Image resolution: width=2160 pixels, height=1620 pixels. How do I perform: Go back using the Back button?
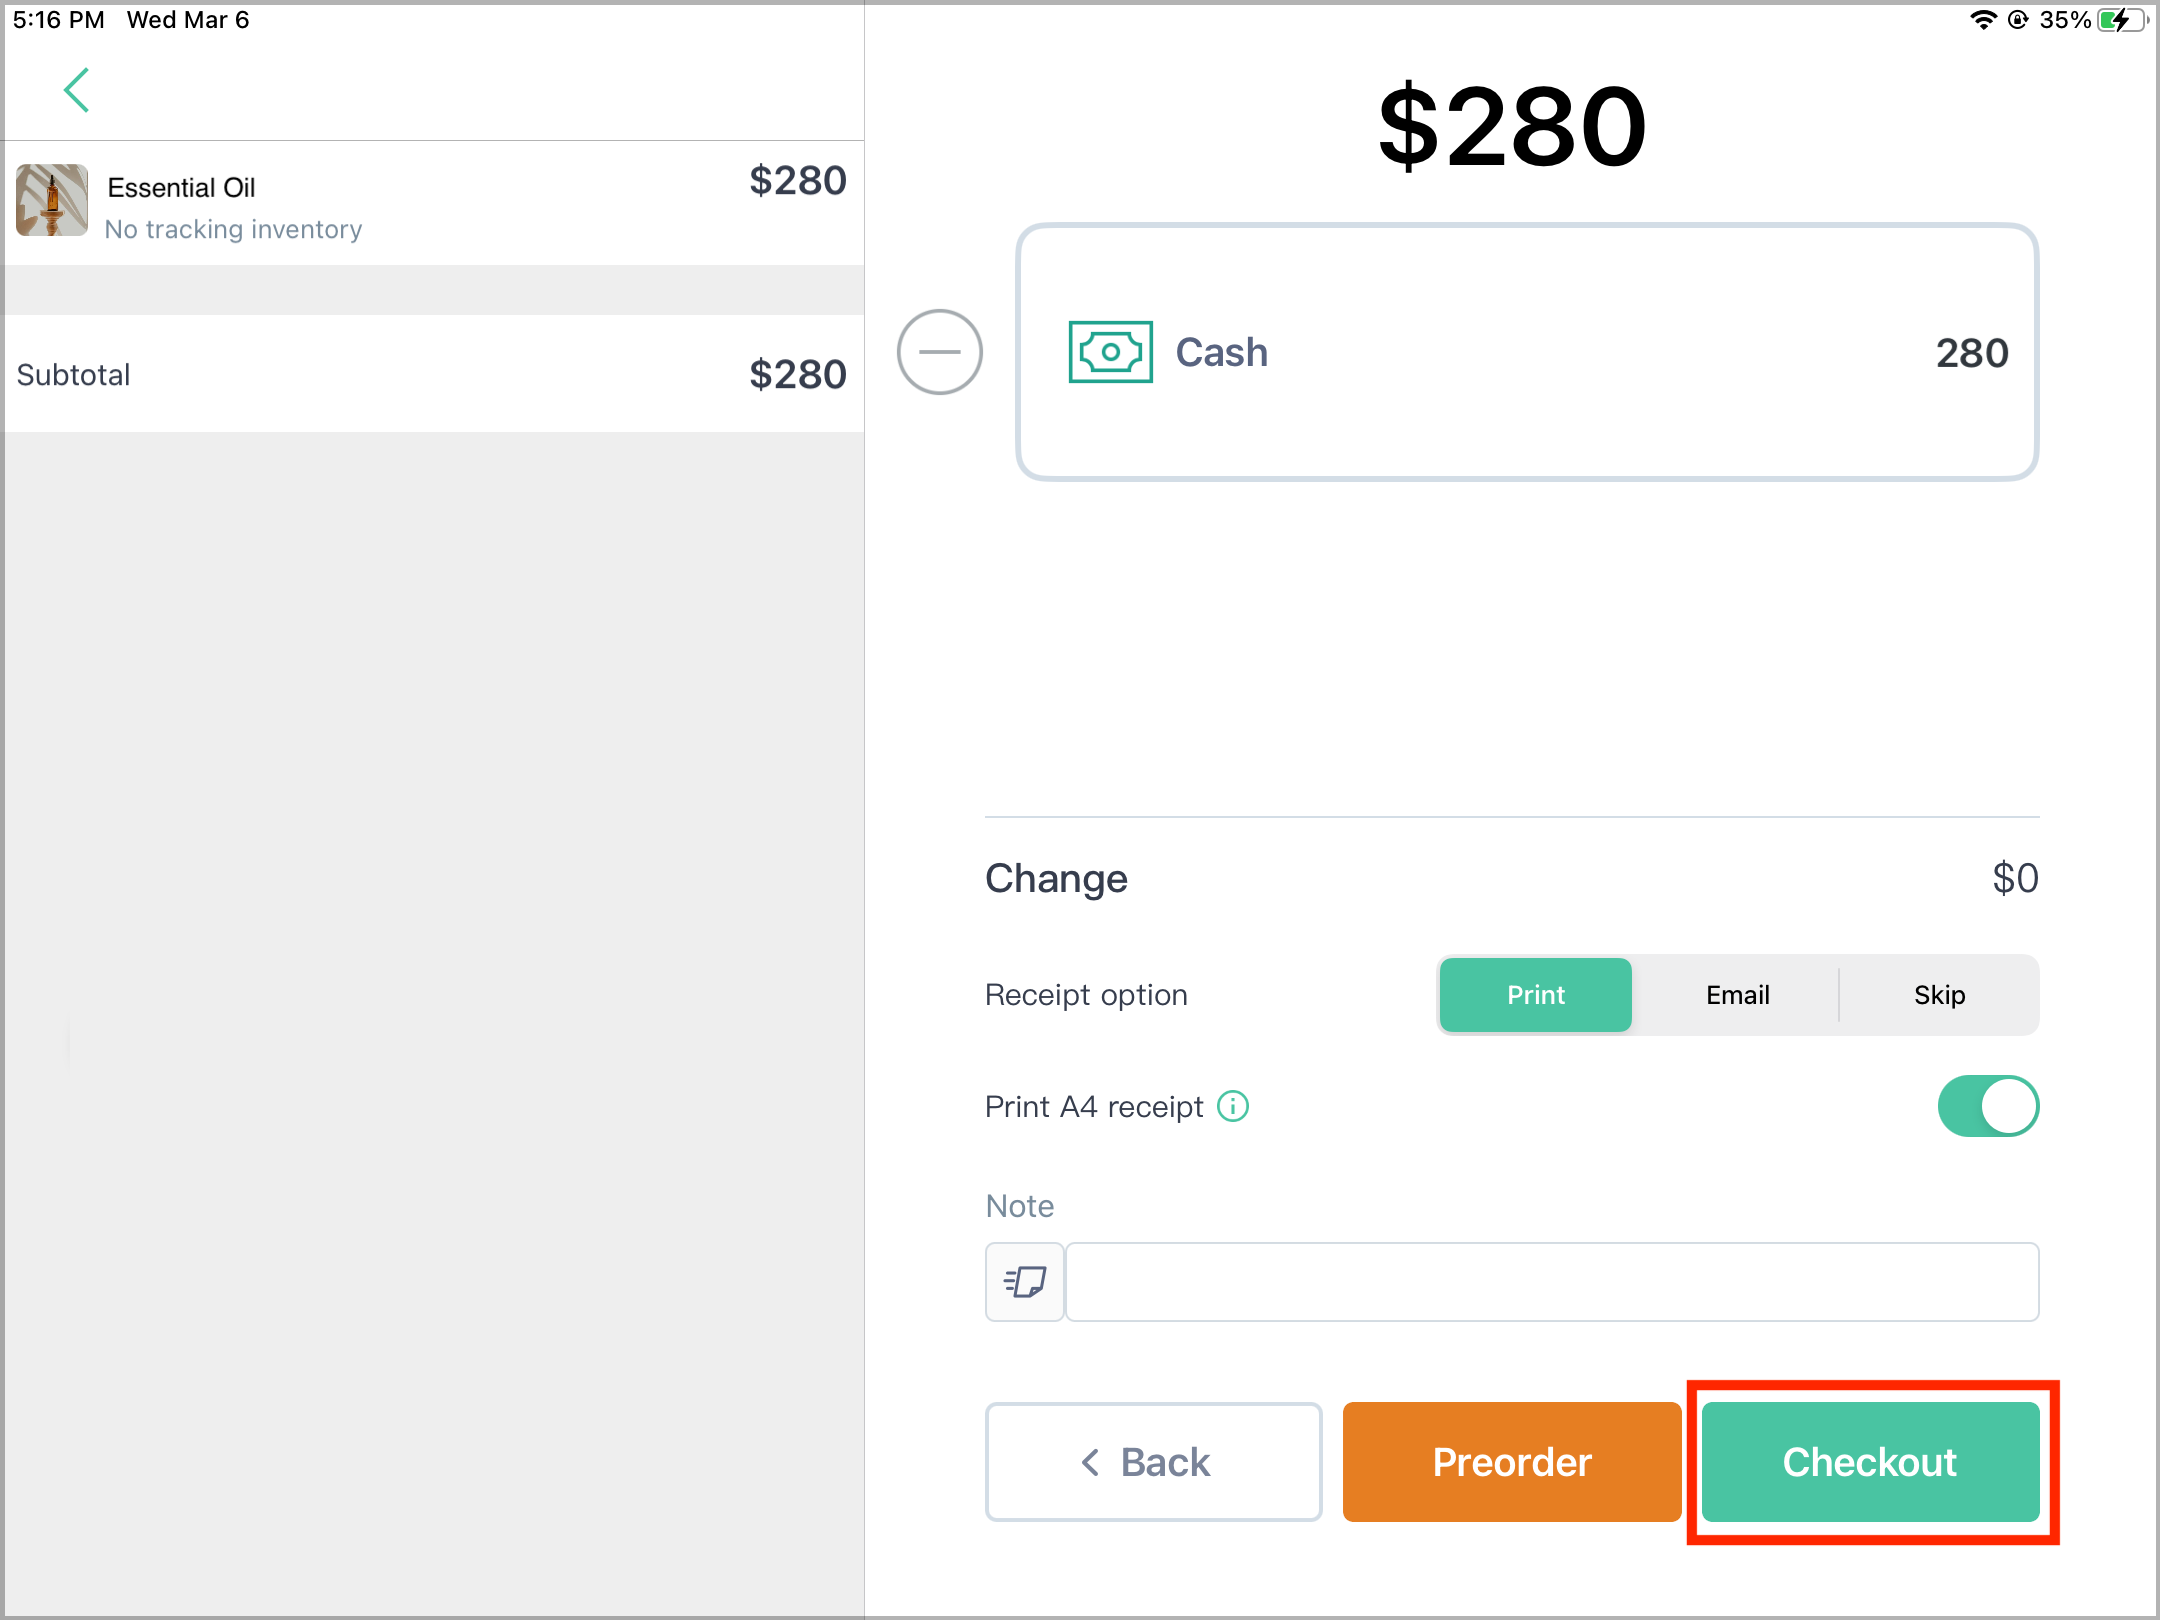[x=1153, y=1462]
